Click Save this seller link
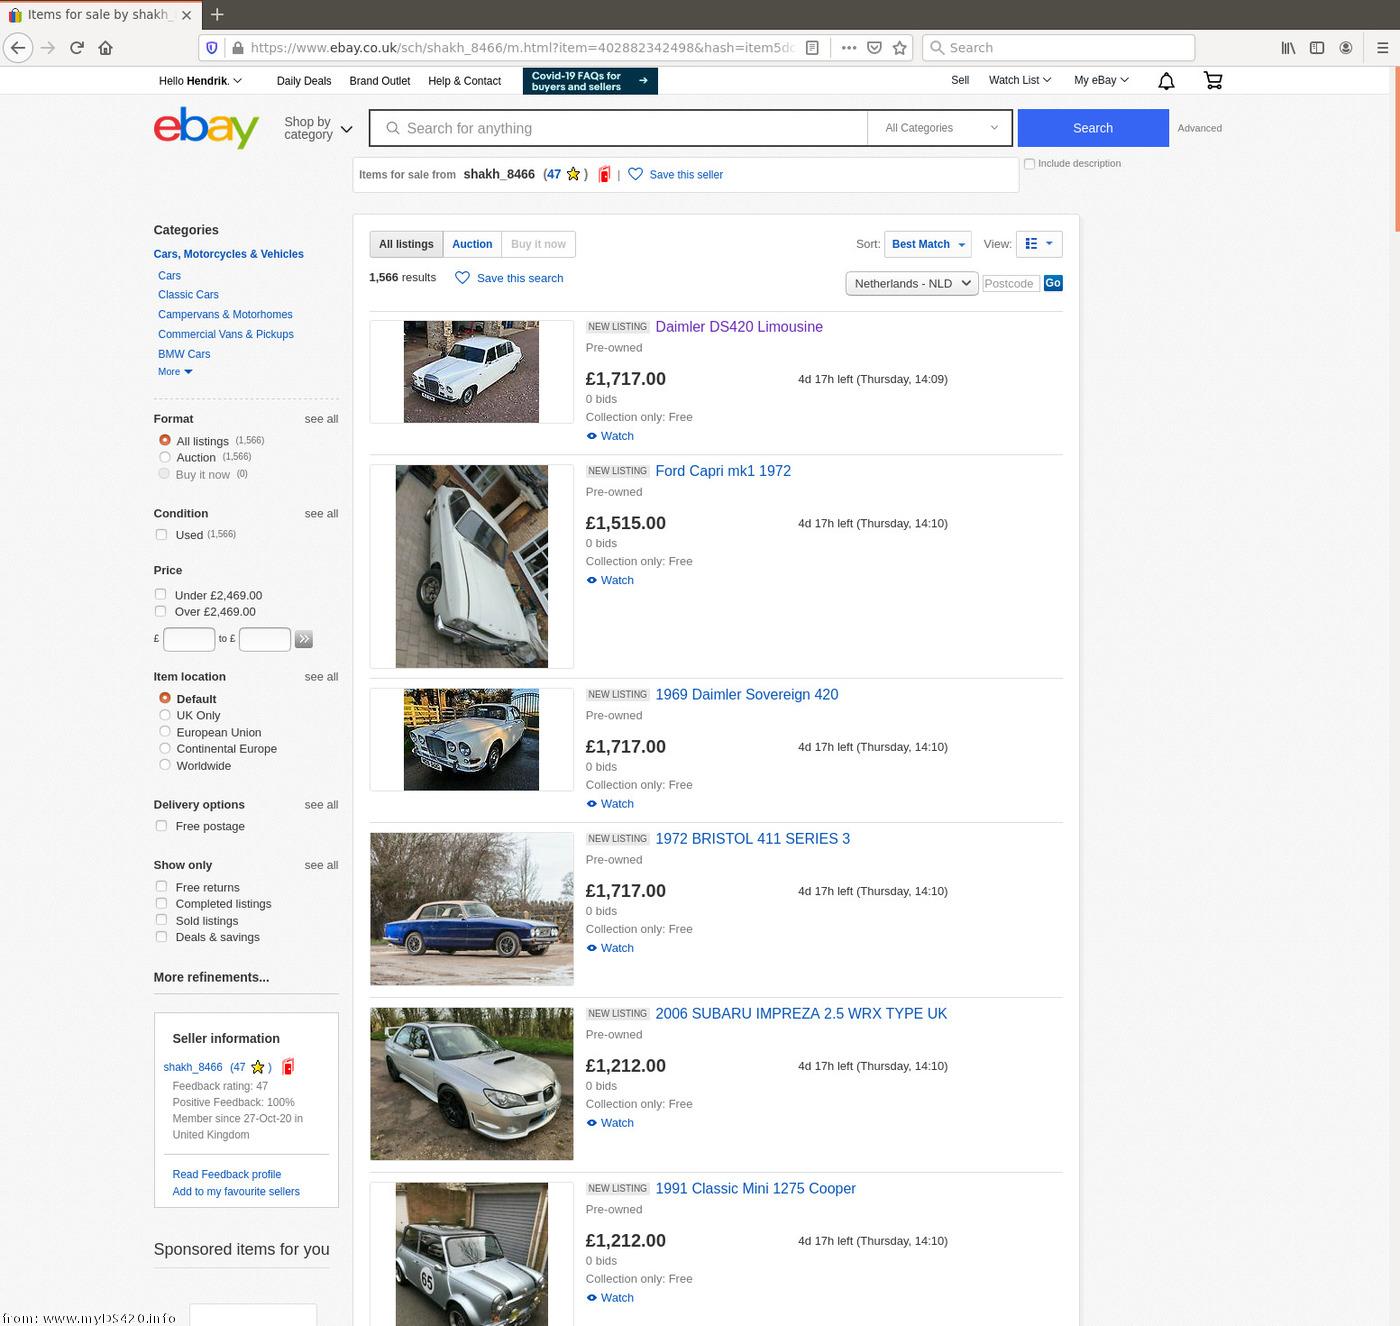 click(686, 175)
